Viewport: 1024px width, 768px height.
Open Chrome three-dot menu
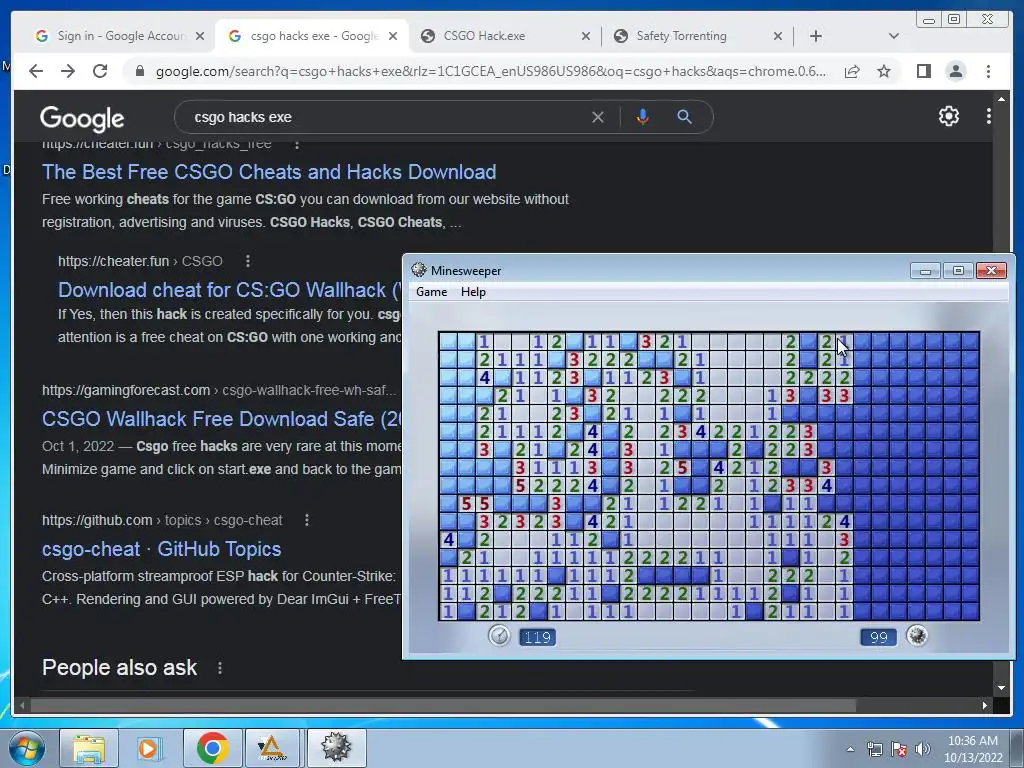(989, 71)
